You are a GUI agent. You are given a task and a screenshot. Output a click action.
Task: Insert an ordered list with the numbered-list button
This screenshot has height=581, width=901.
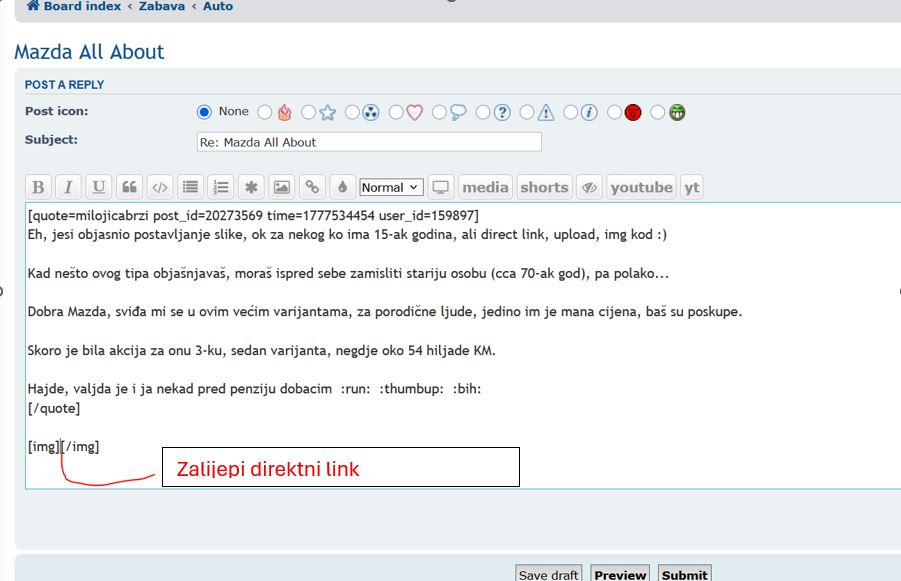[221, 187]
